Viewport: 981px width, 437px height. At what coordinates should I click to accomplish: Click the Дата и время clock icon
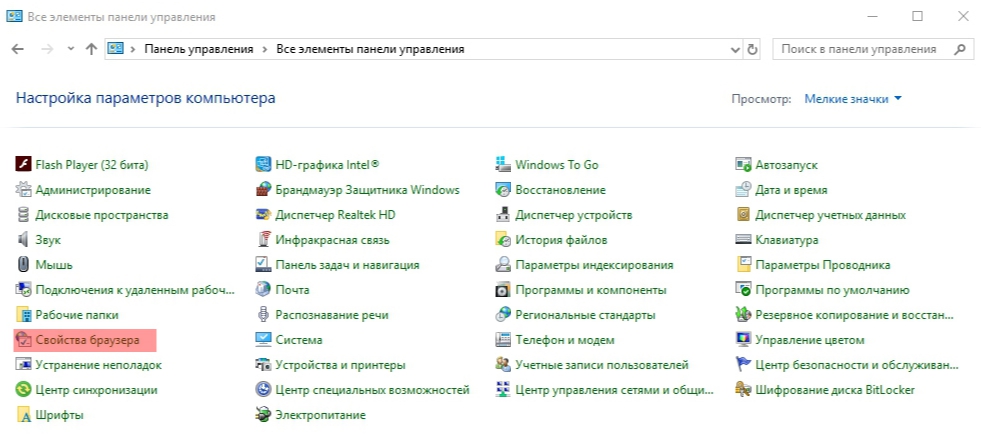743,190
